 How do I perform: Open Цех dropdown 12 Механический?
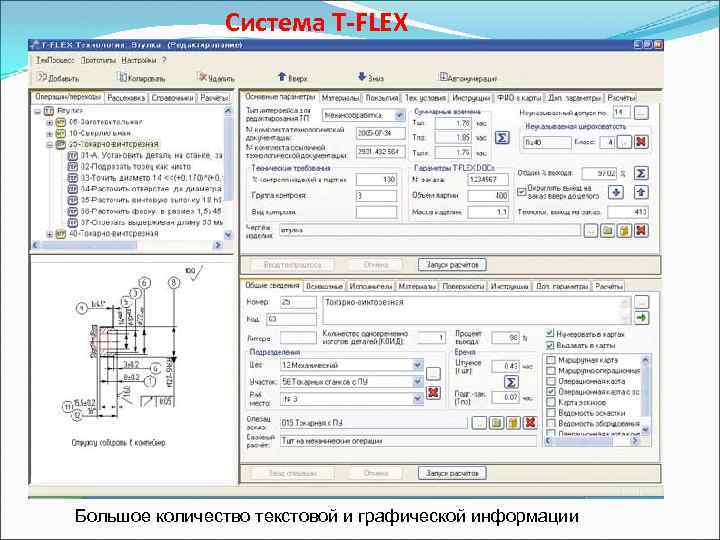point(417,365)
